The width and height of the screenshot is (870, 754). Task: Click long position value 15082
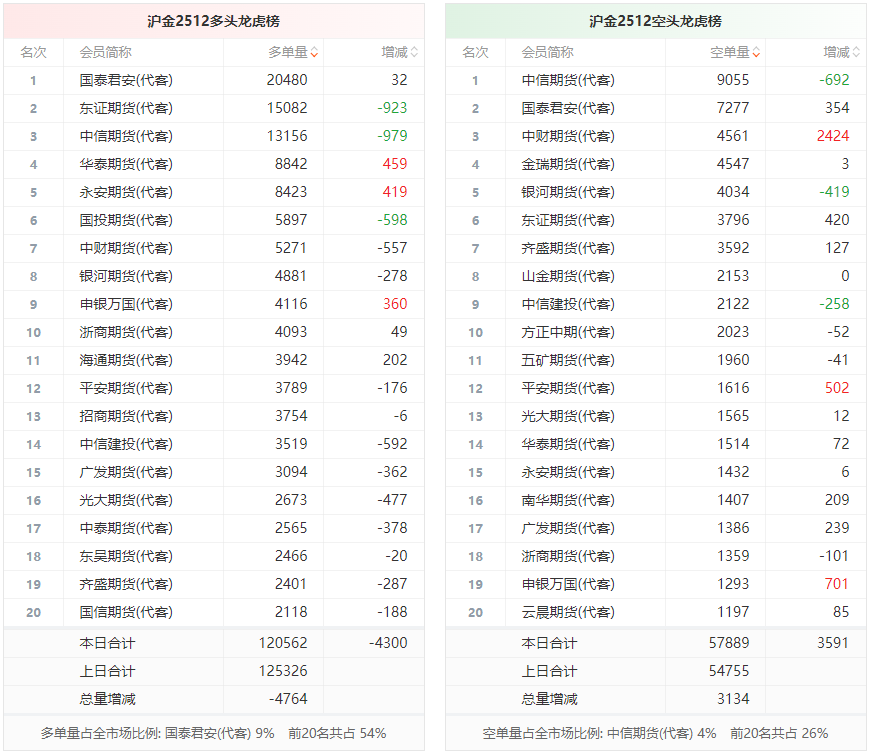coord(287,108)
